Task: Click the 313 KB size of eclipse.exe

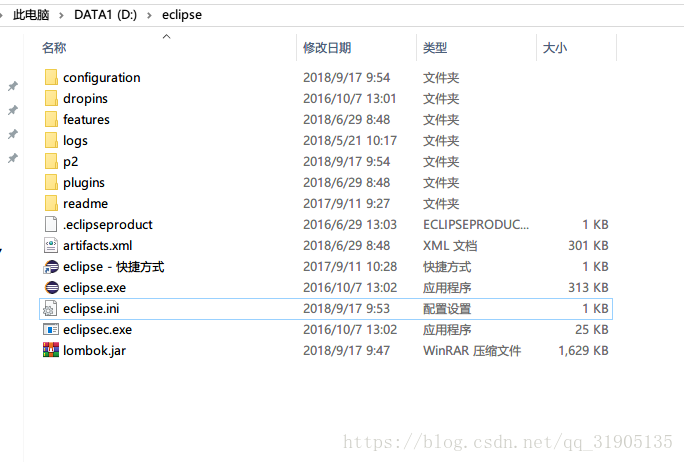Action: [588, 288]
